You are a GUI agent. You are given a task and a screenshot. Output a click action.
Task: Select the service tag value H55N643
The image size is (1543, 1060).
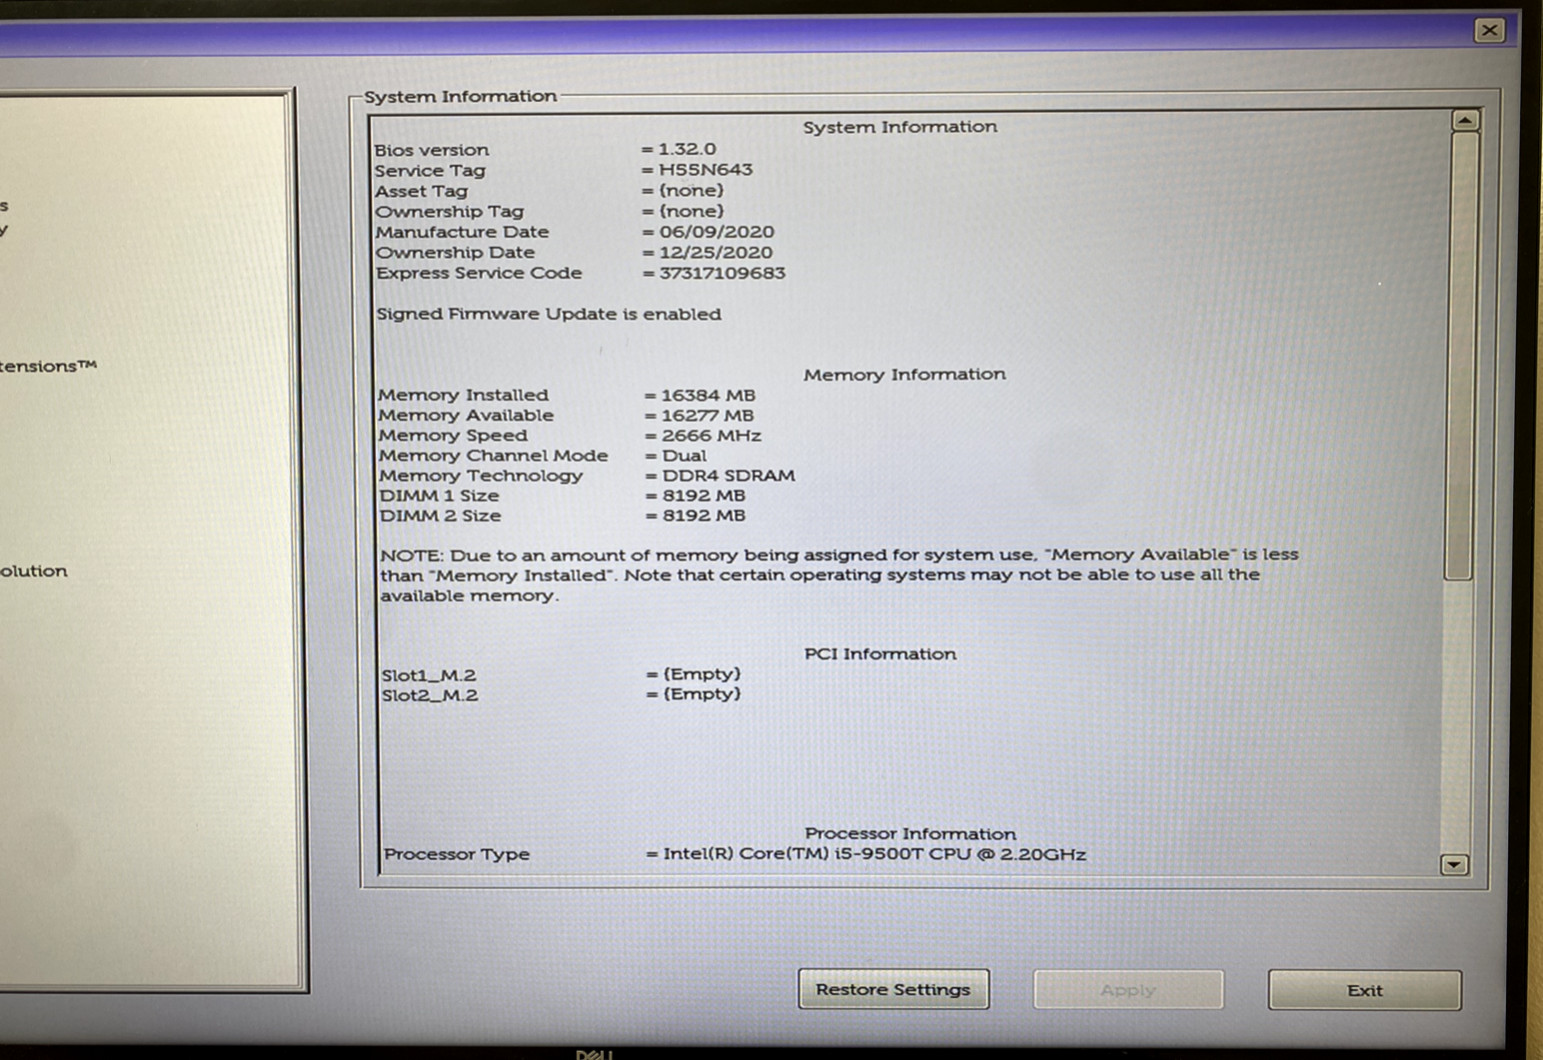tap(705, 170)
